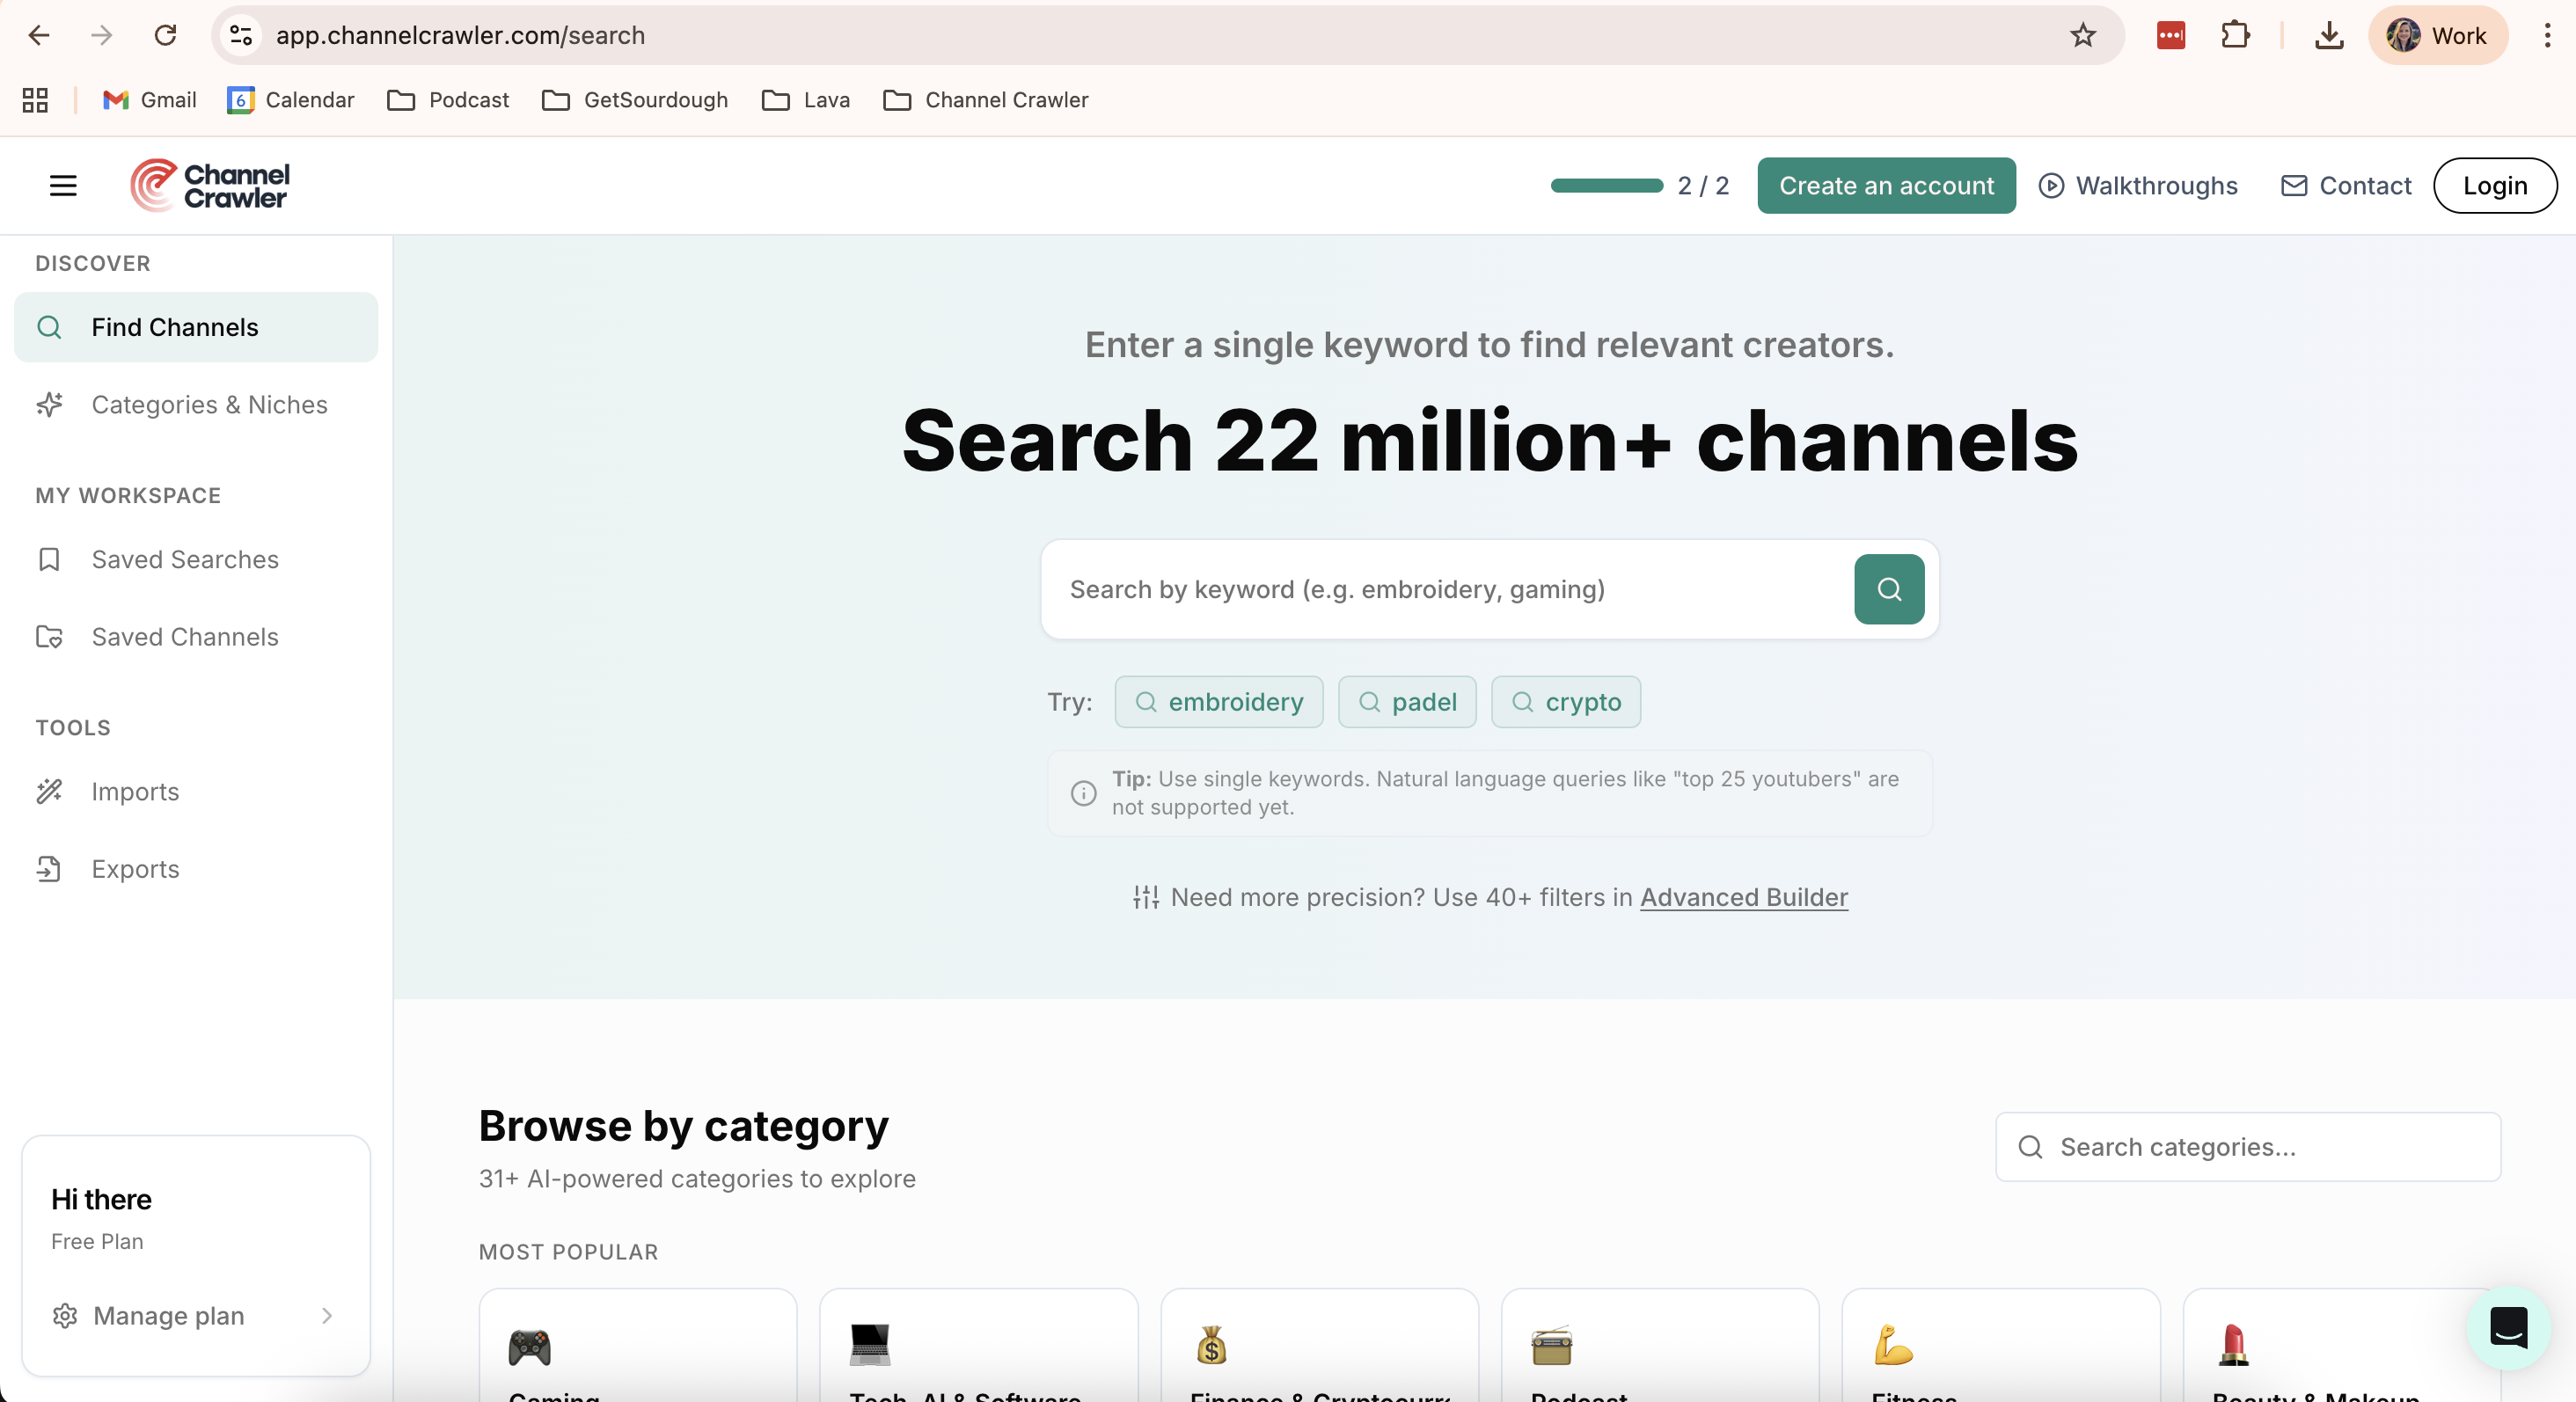Toggle the hamburger sidebar menu
The image size is (2576, 1402).
coord(63,185)
